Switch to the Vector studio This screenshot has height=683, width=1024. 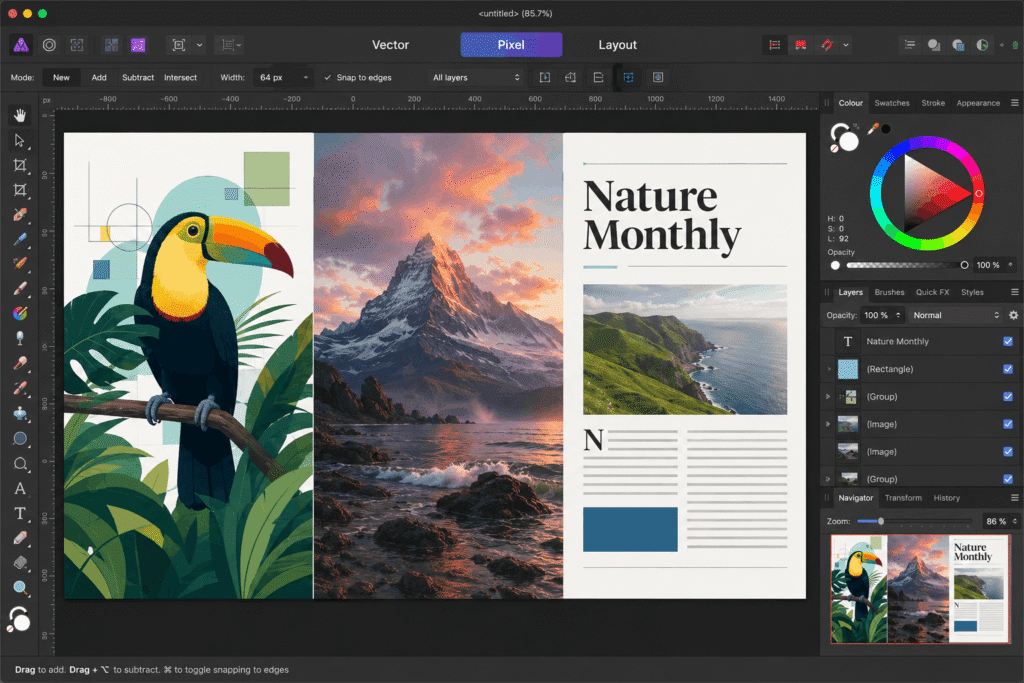click(x=390, y=45)
